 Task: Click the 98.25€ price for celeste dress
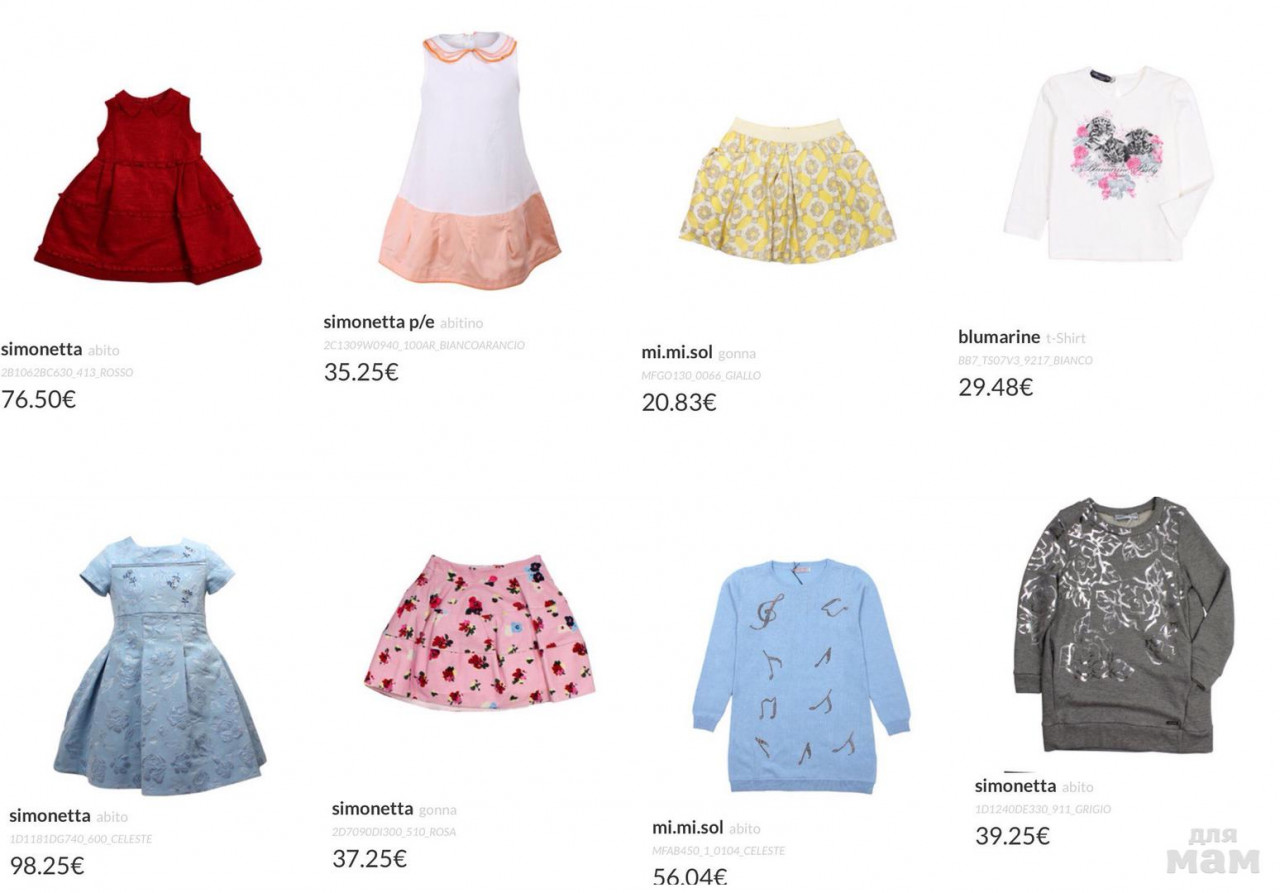click(47, 866)
